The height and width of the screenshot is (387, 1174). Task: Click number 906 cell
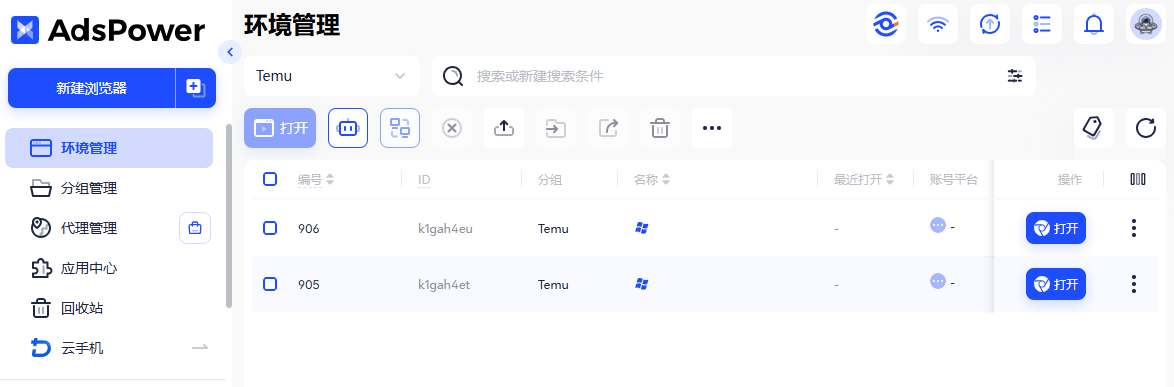pos(308,229)
